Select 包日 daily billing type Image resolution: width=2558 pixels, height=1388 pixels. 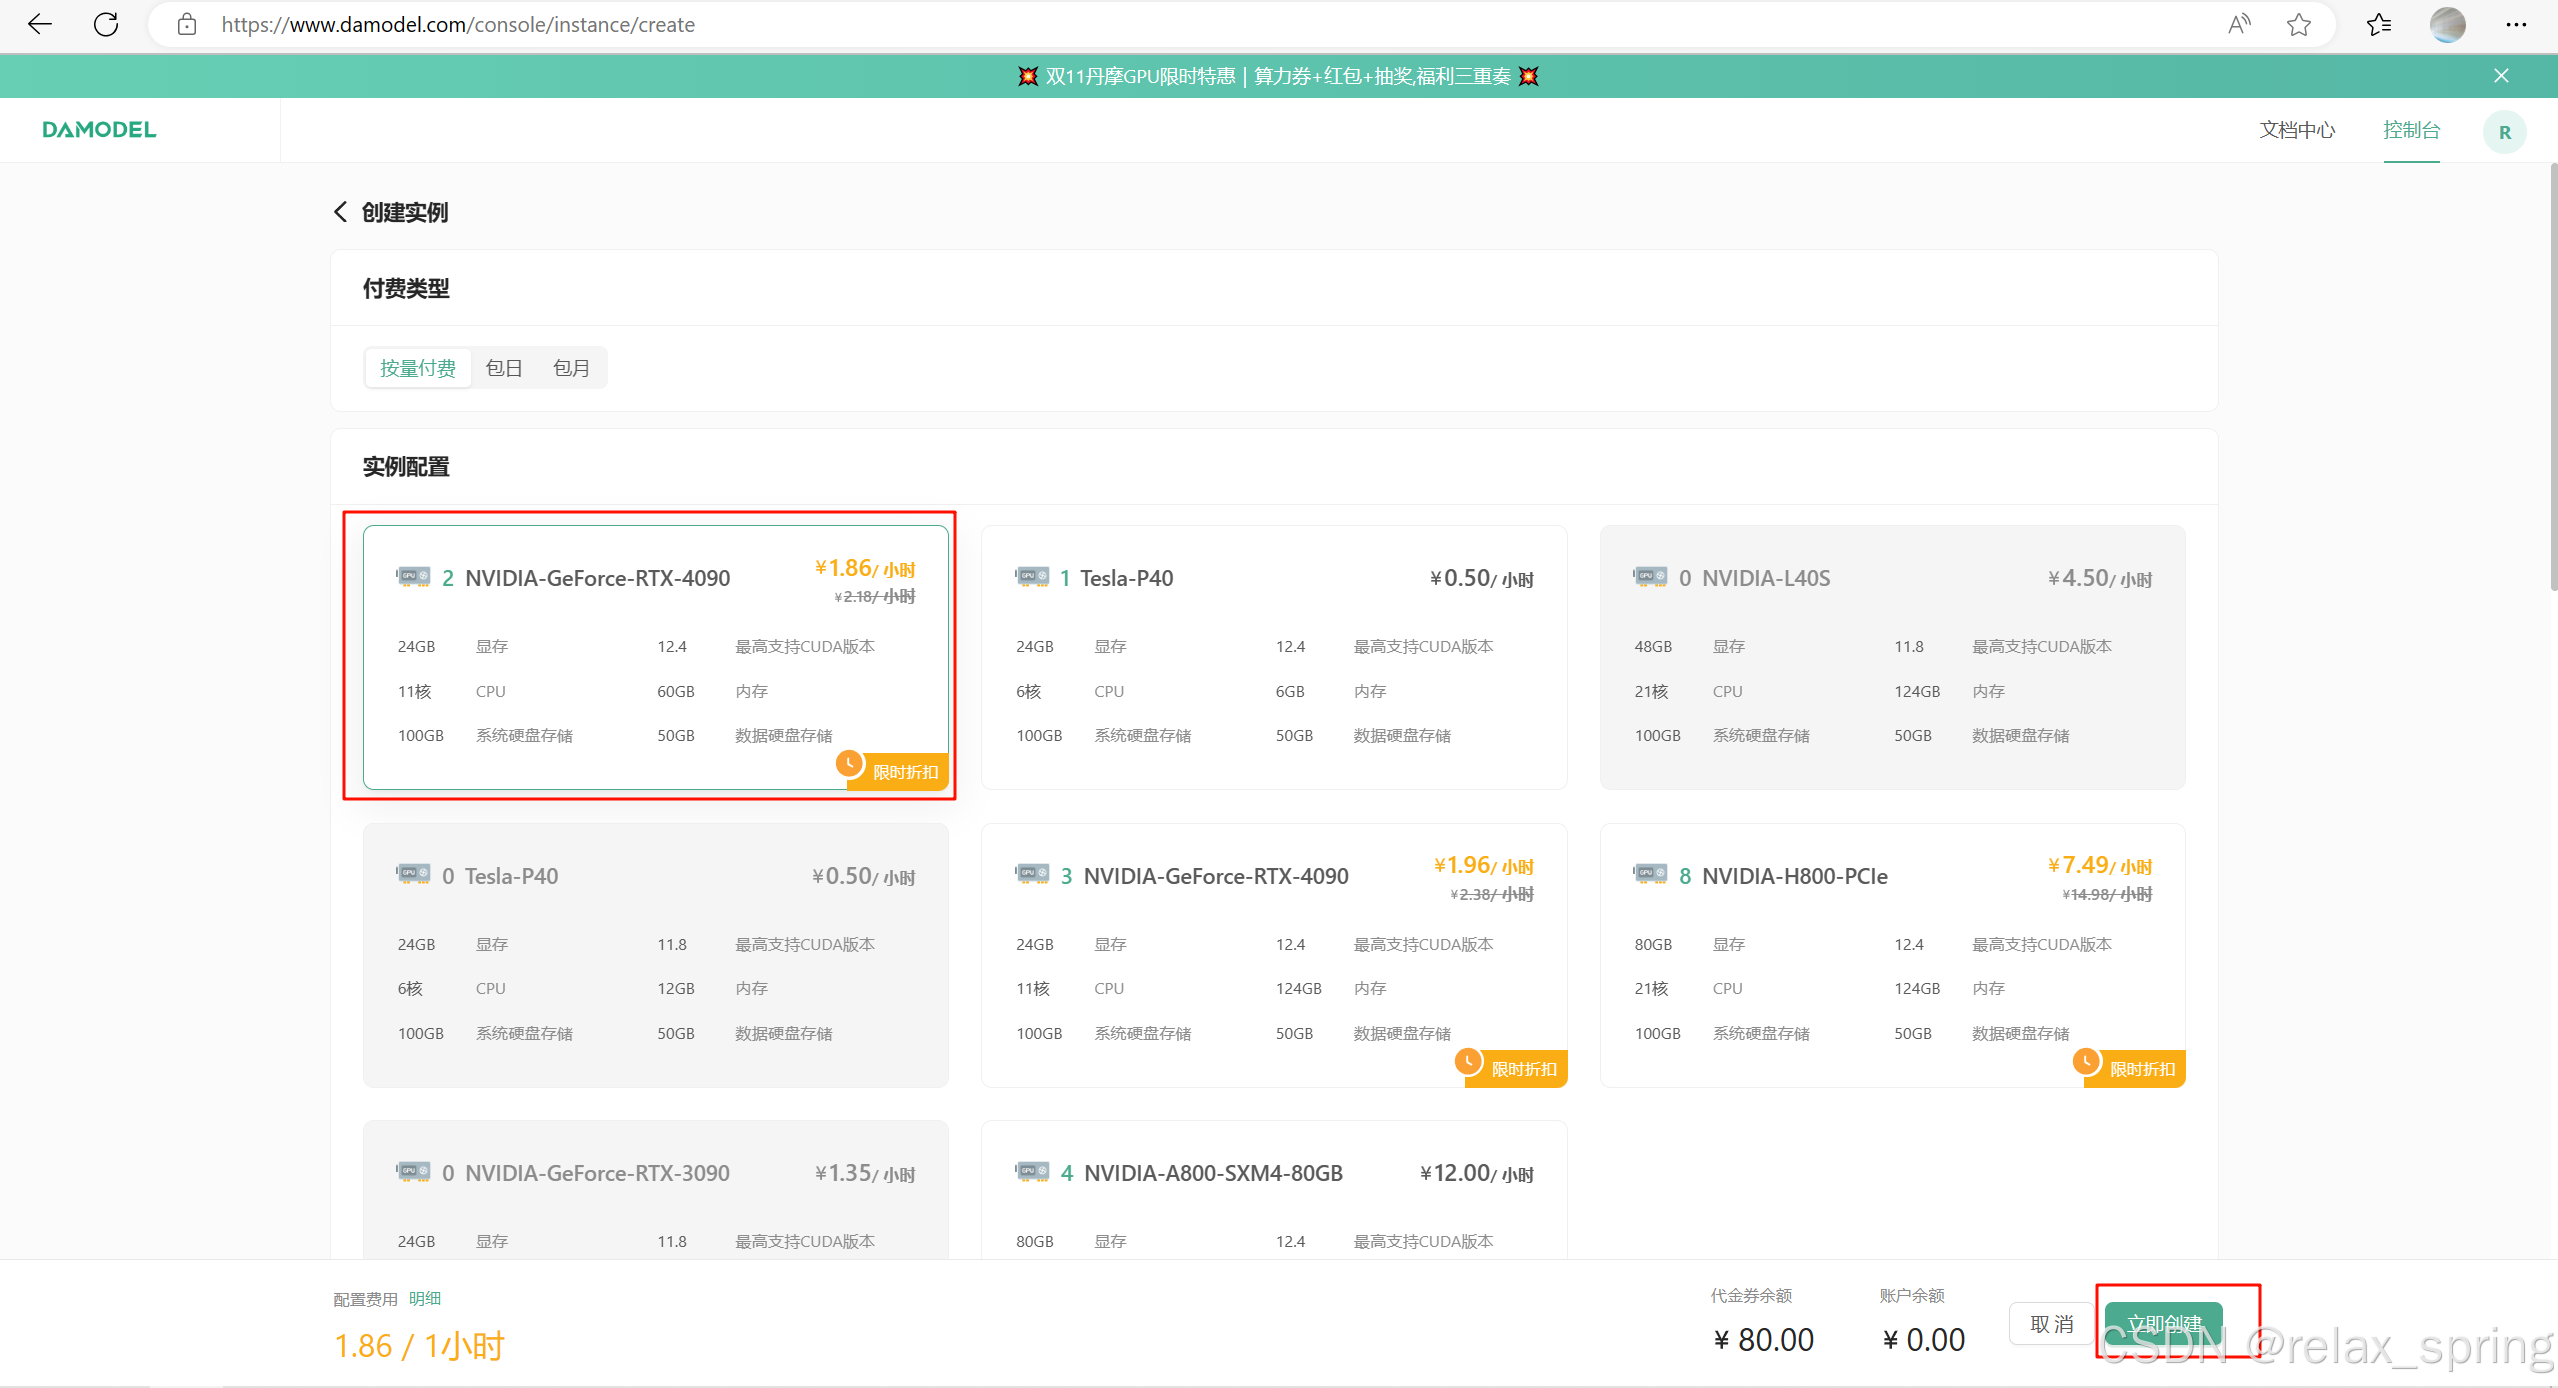click(x=504, y=368)
